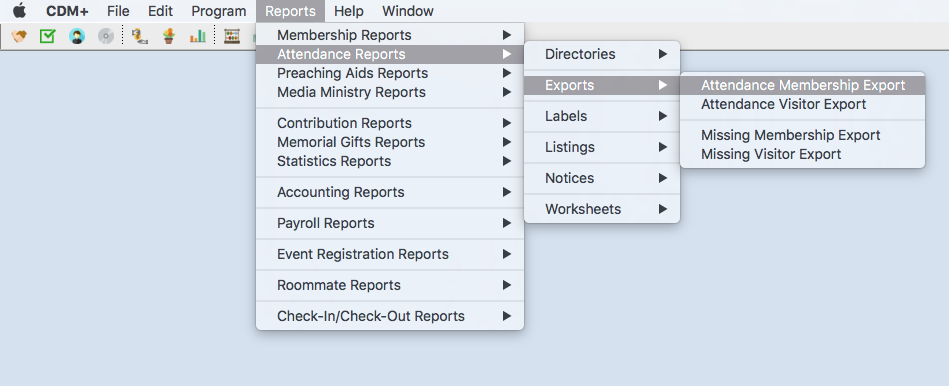Expand the Directories submenu
Viewport: 949px width, 386px height.
tap(602, 54)
